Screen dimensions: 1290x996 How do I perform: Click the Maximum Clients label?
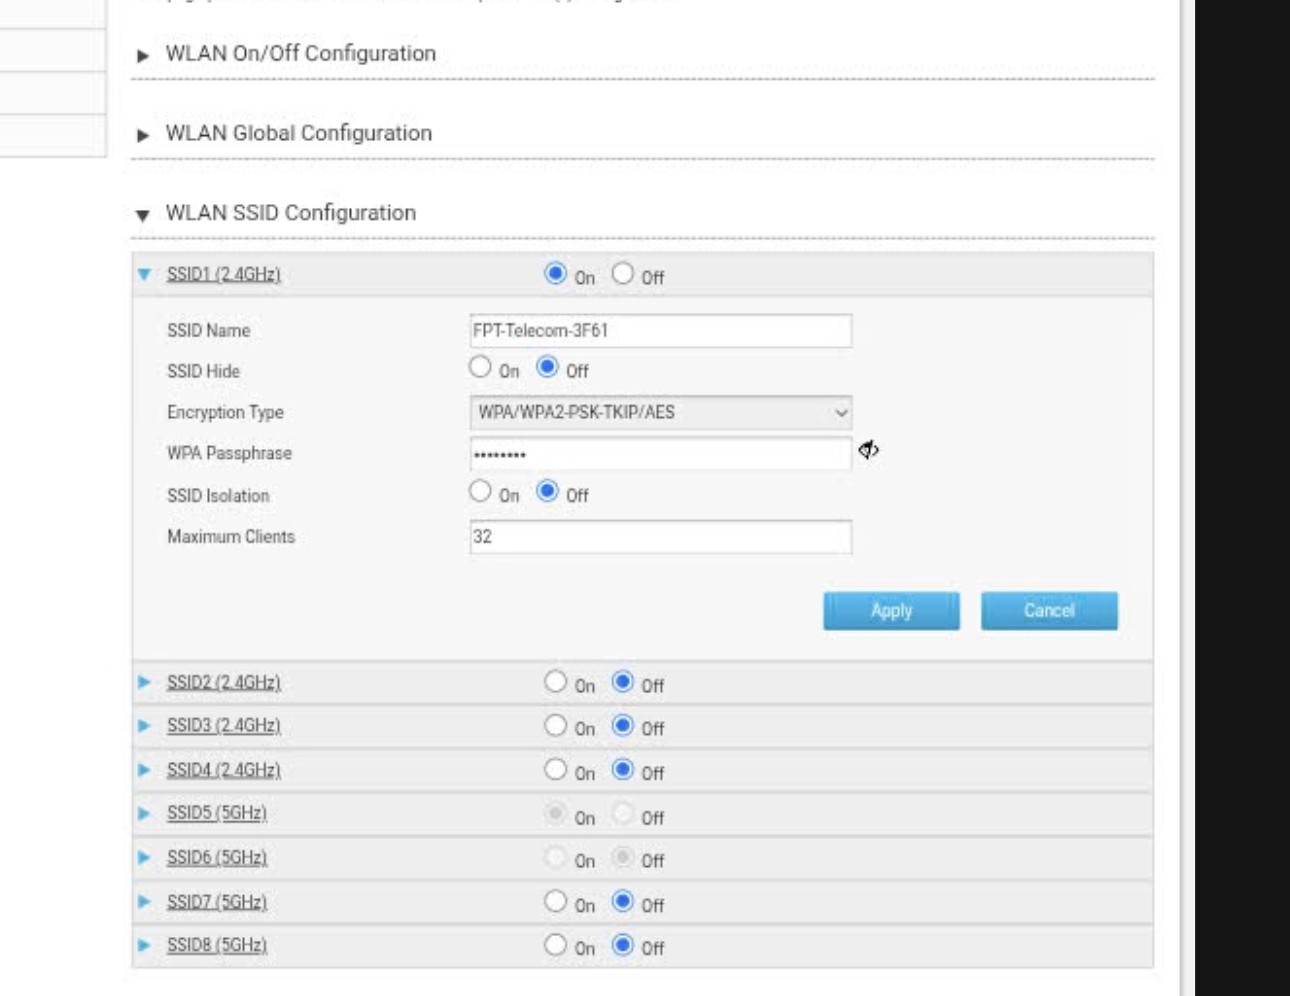click(x=231, y=537)
